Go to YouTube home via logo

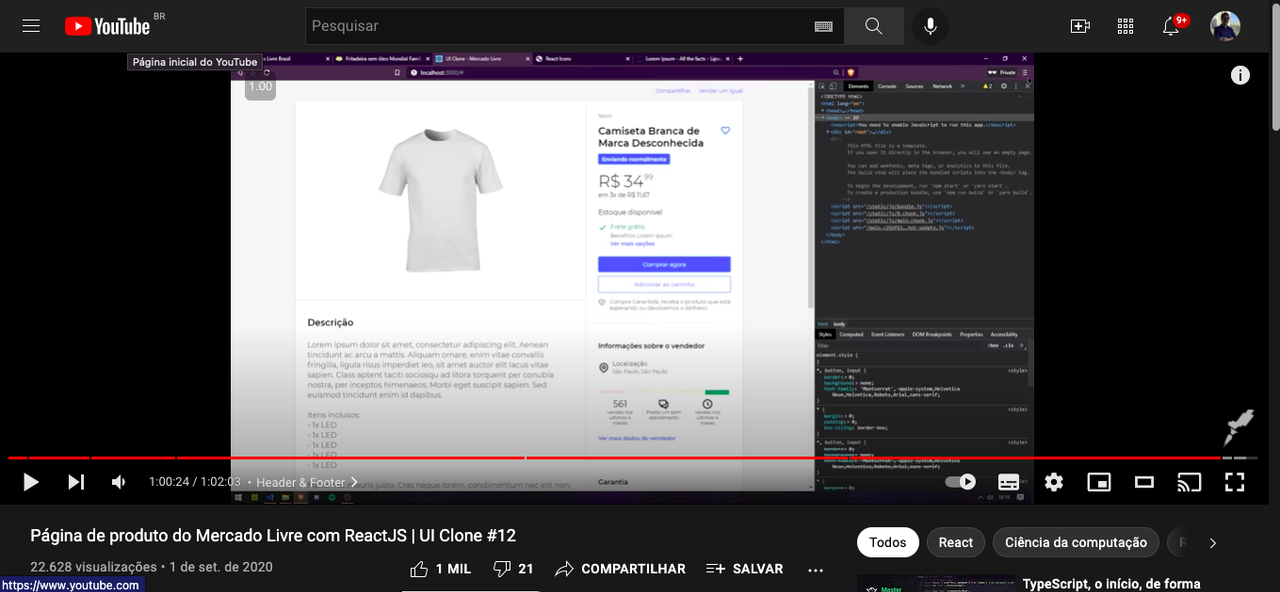click(107, 26)
